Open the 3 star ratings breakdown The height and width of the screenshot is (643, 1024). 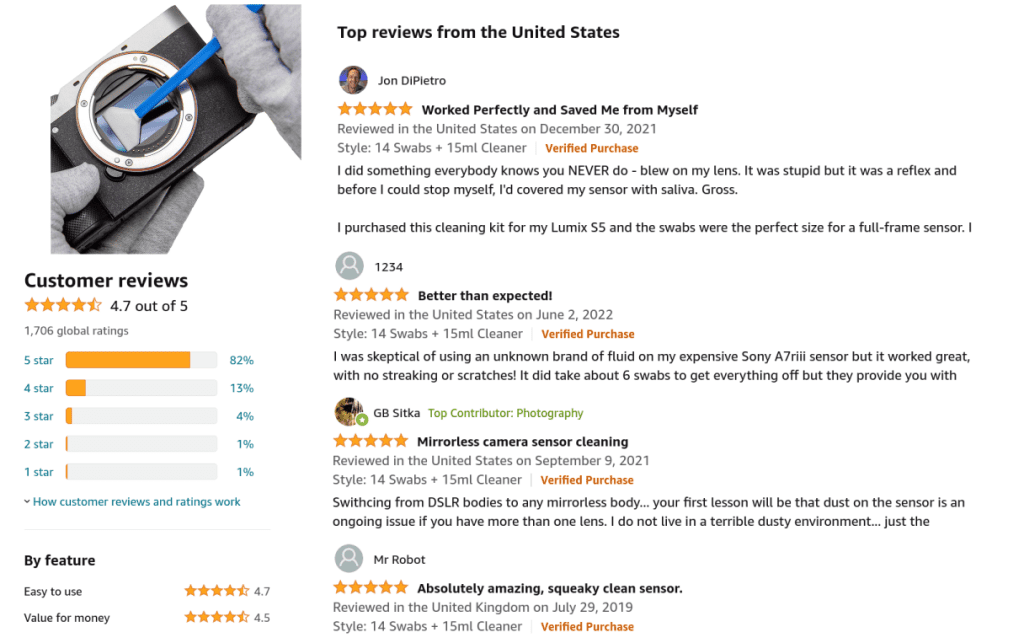coord(38,415)
